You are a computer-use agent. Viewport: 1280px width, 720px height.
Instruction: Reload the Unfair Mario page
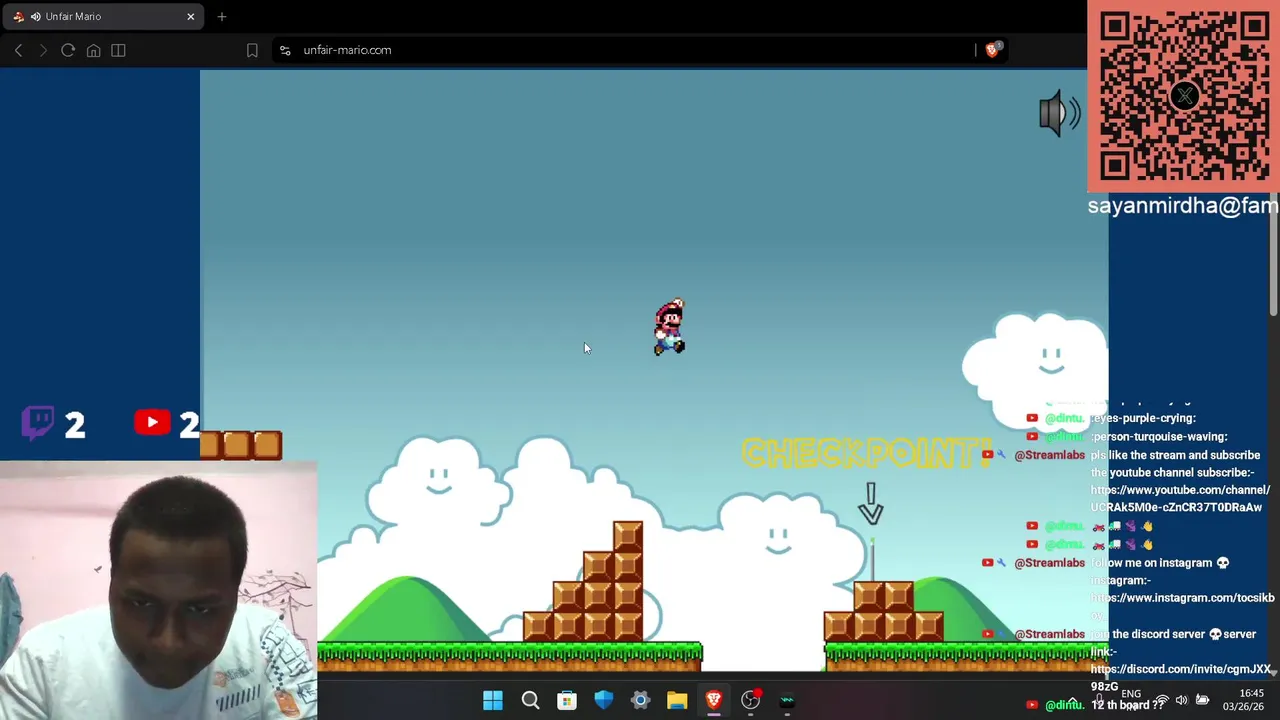click(68, 50)
